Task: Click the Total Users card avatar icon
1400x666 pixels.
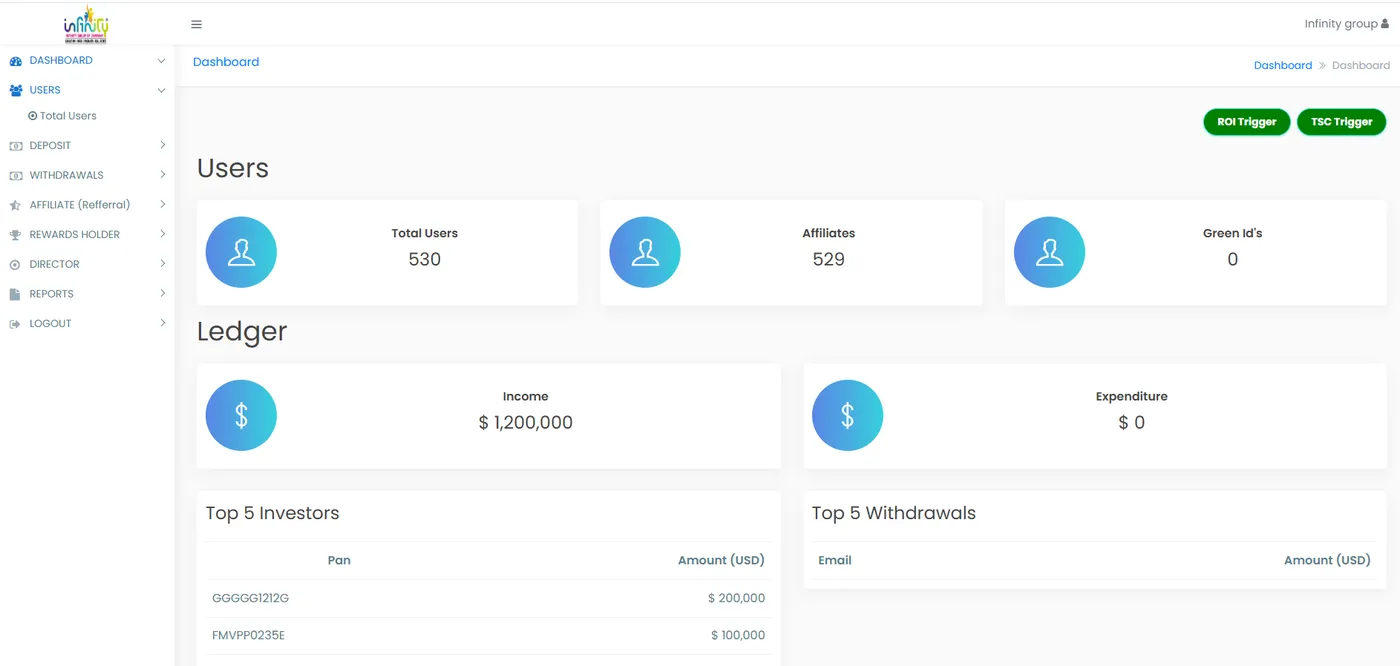Action: point(241,252)
